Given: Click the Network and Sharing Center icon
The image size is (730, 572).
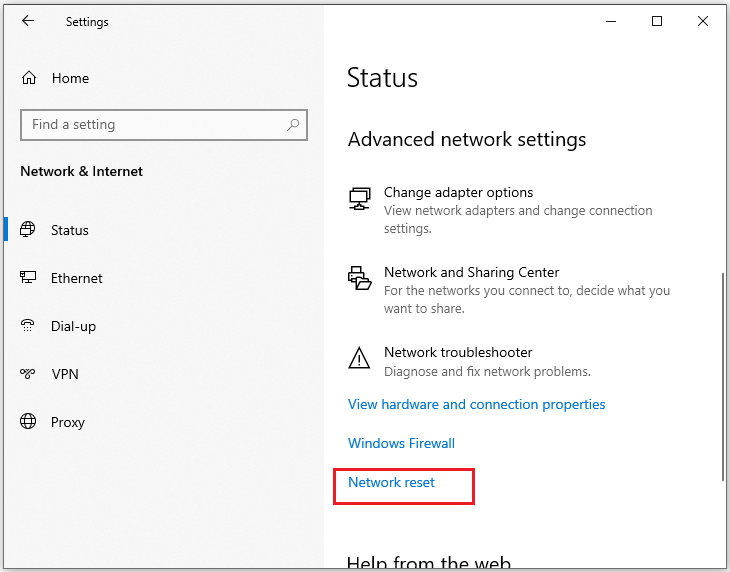Looking at the screenshot, I should (360, 278).
